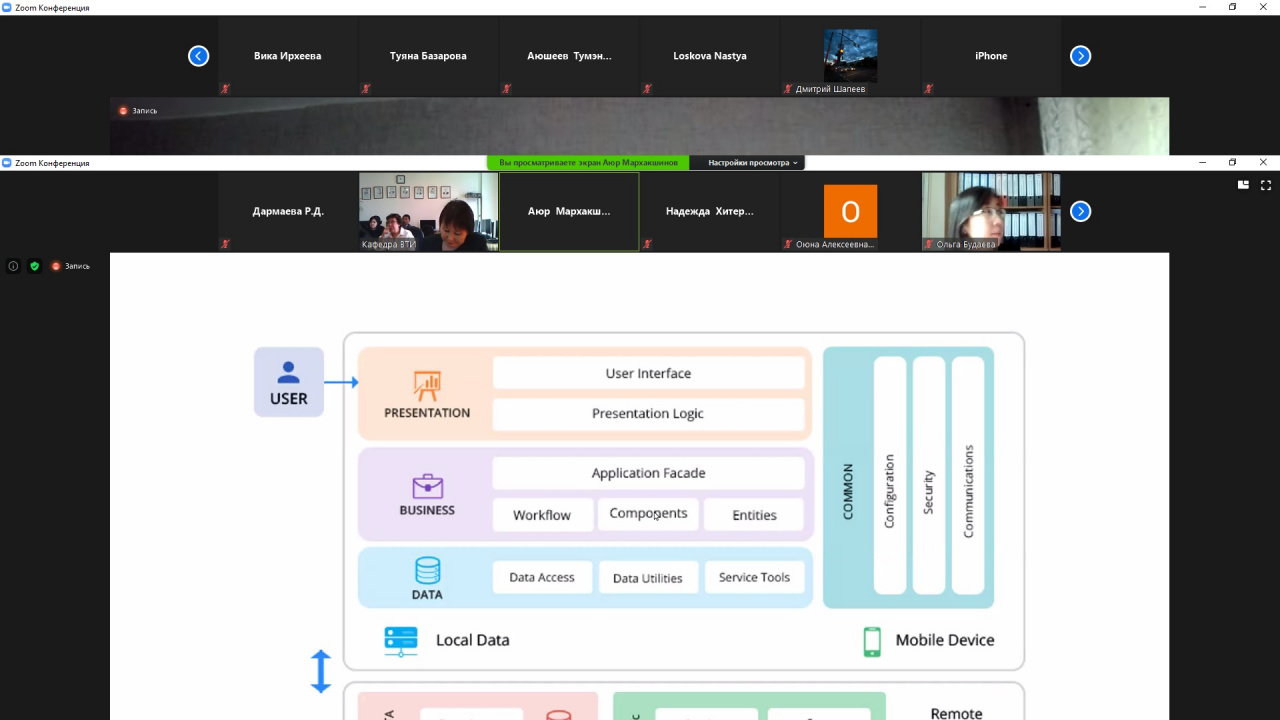Expand the Настройки просмотра dropdown
Viewport: 1280px width, 720px height.
752,163
